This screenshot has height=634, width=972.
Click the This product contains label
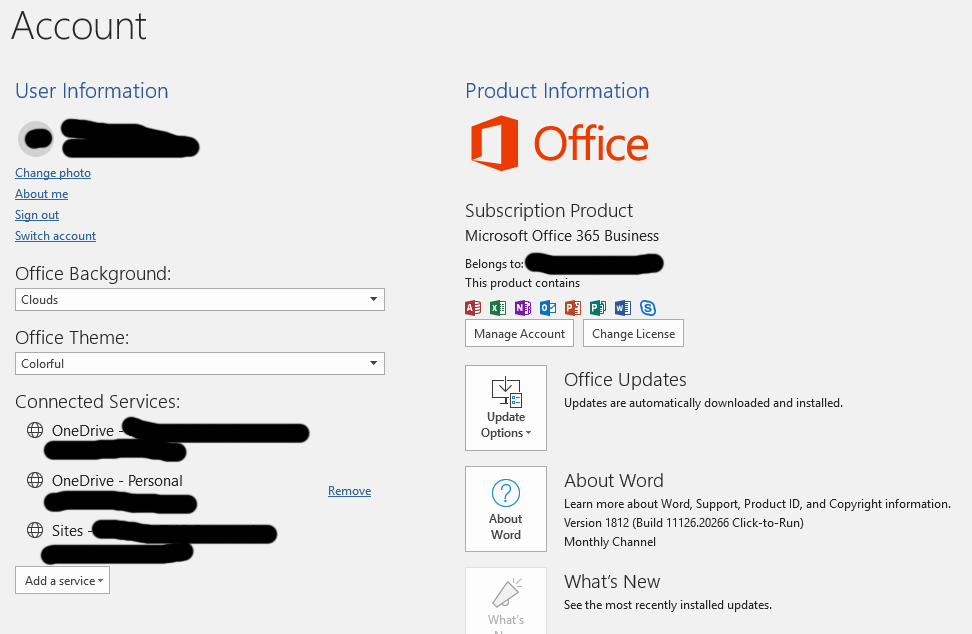click(523, 283)
